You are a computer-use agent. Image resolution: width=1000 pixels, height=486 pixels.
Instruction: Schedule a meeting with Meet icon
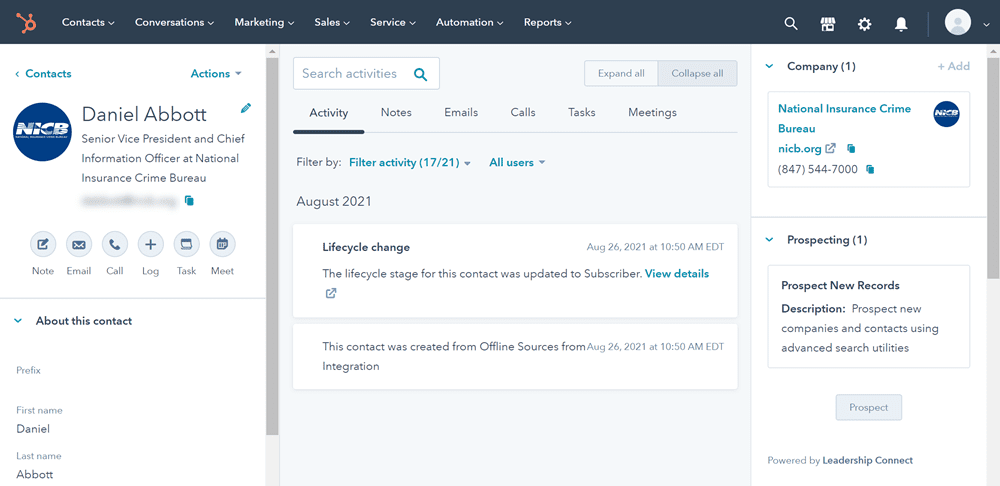223,244
